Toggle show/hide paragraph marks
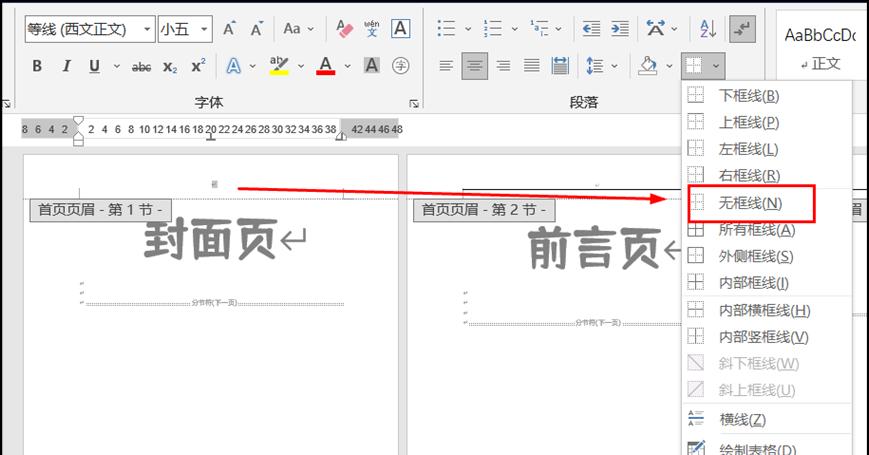869x455 pixels. click(742, 29)
